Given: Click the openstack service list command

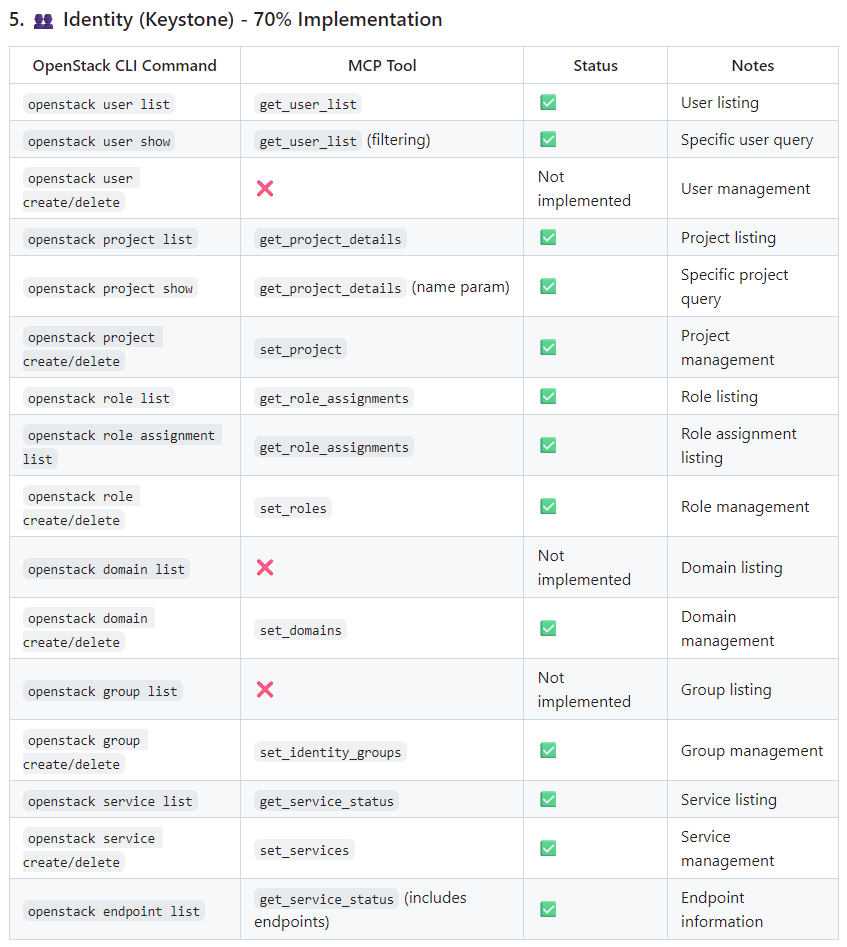Looking at the screenshot, I should click(110, 801).
